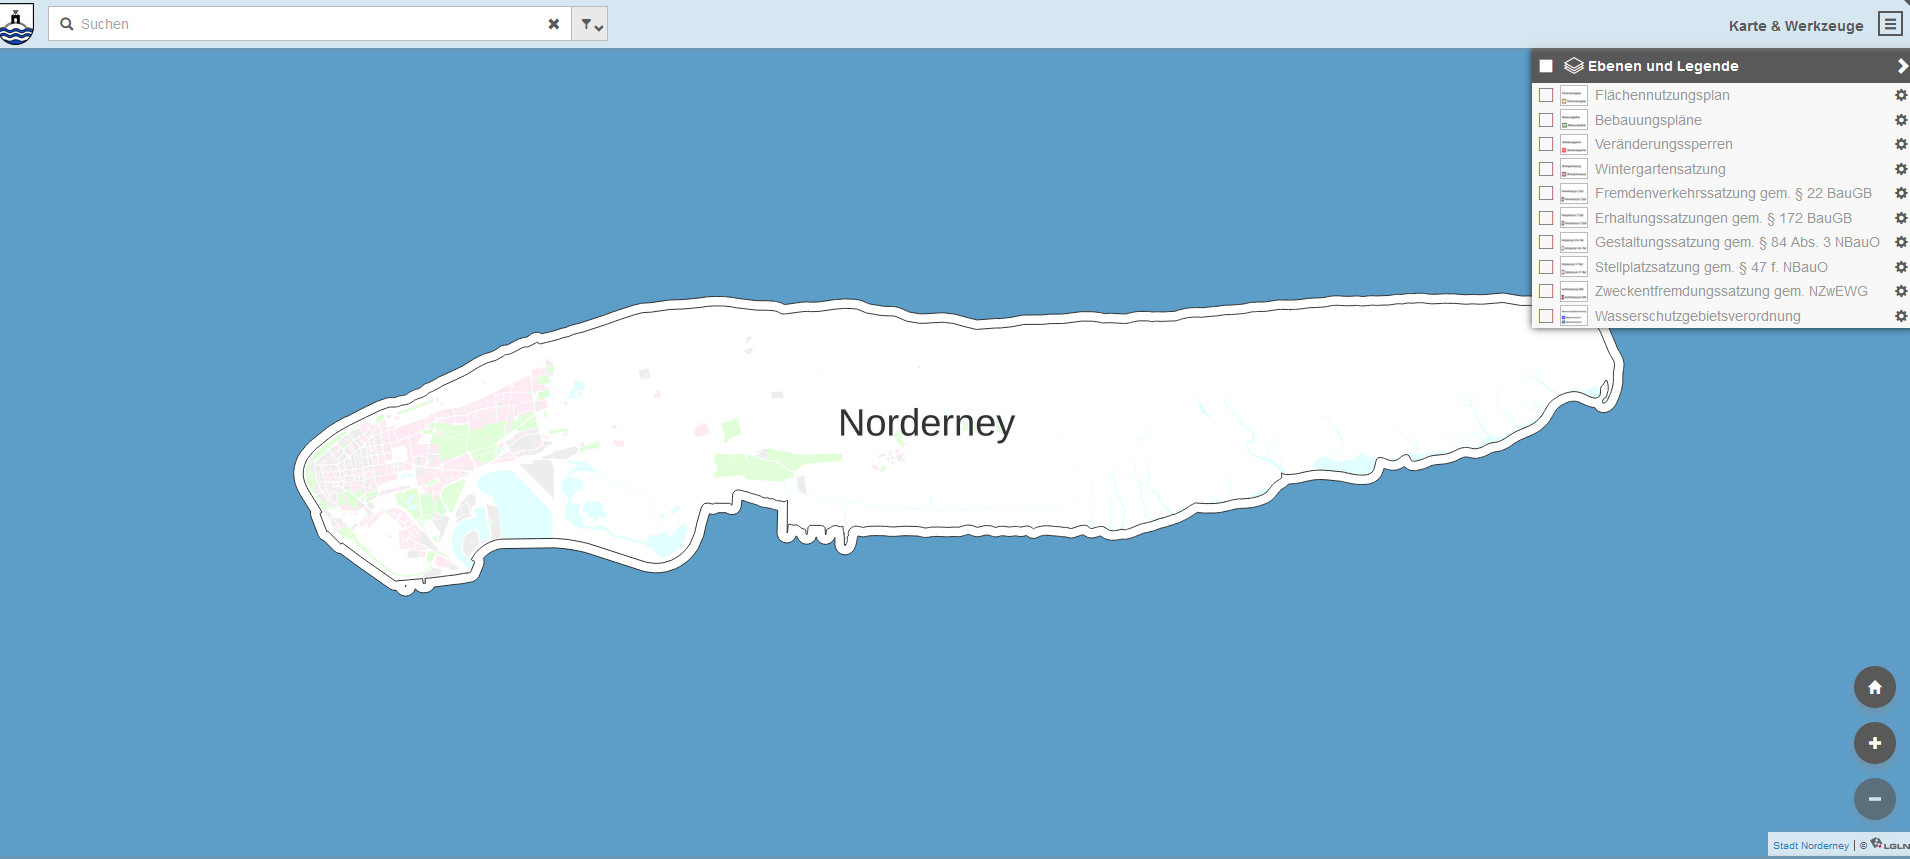This screenshot has width=1910, height=859.
Task: Zoom out with the minus button
Action: tap(1874, 799)
